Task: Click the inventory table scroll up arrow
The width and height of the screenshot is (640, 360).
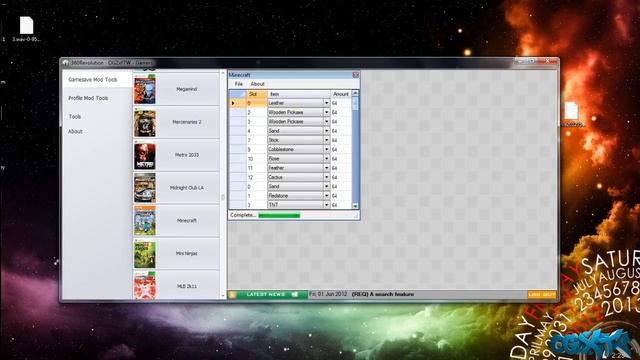Action: coord(355,93)
